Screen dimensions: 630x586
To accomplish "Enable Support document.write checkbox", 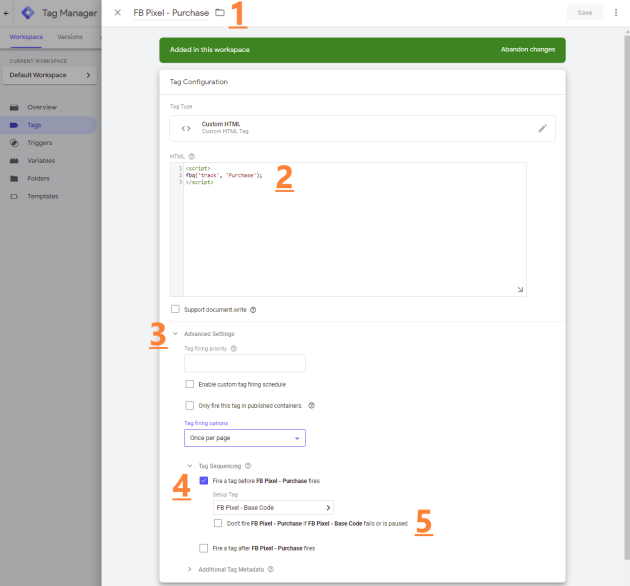I will pos(175,309).
